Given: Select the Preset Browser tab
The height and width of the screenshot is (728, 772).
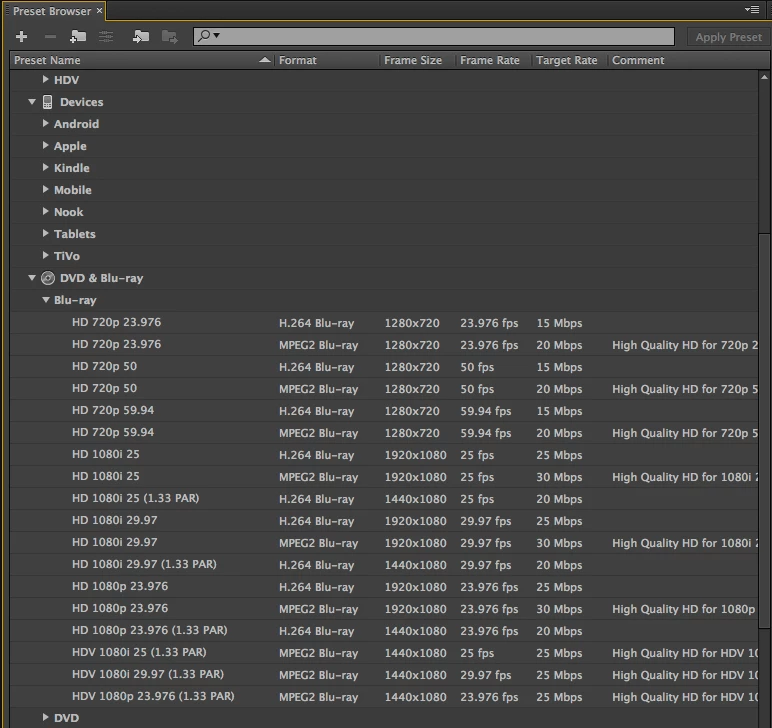Looking at the screenshot, I should (x=52, y=11).
